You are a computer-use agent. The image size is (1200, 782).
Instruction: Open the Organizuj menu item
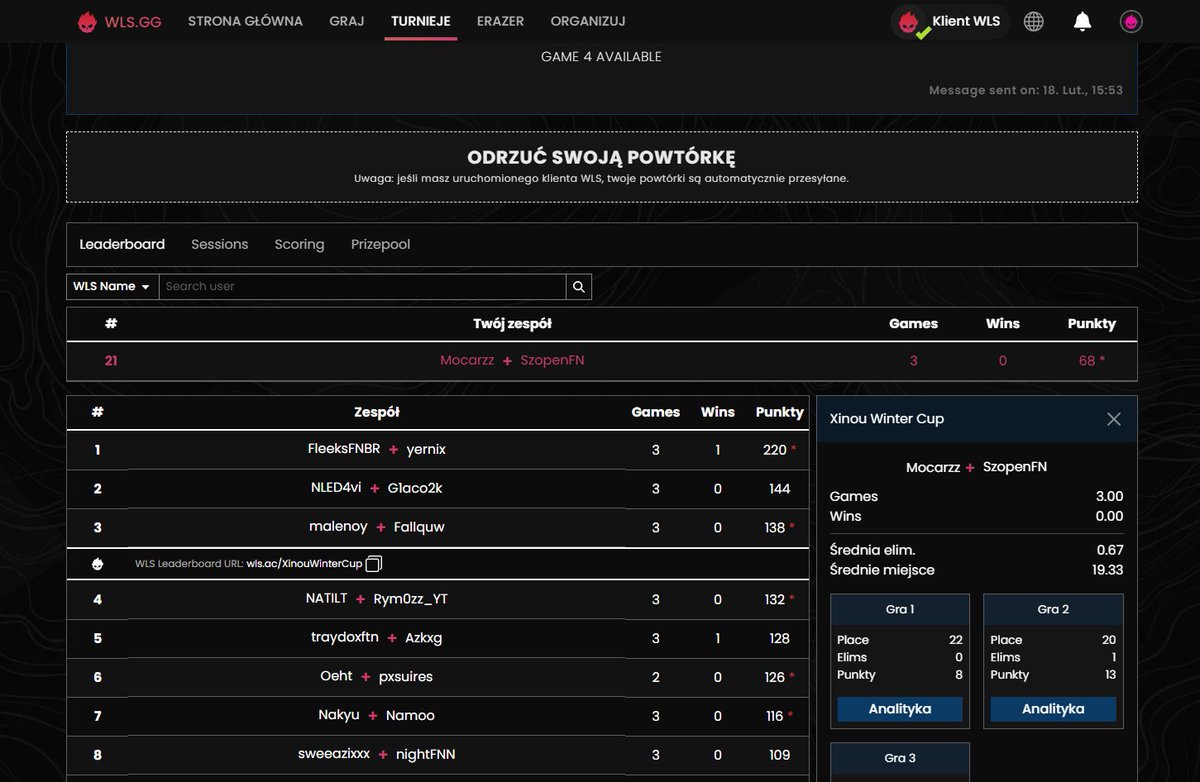click(x=588, y=21)
